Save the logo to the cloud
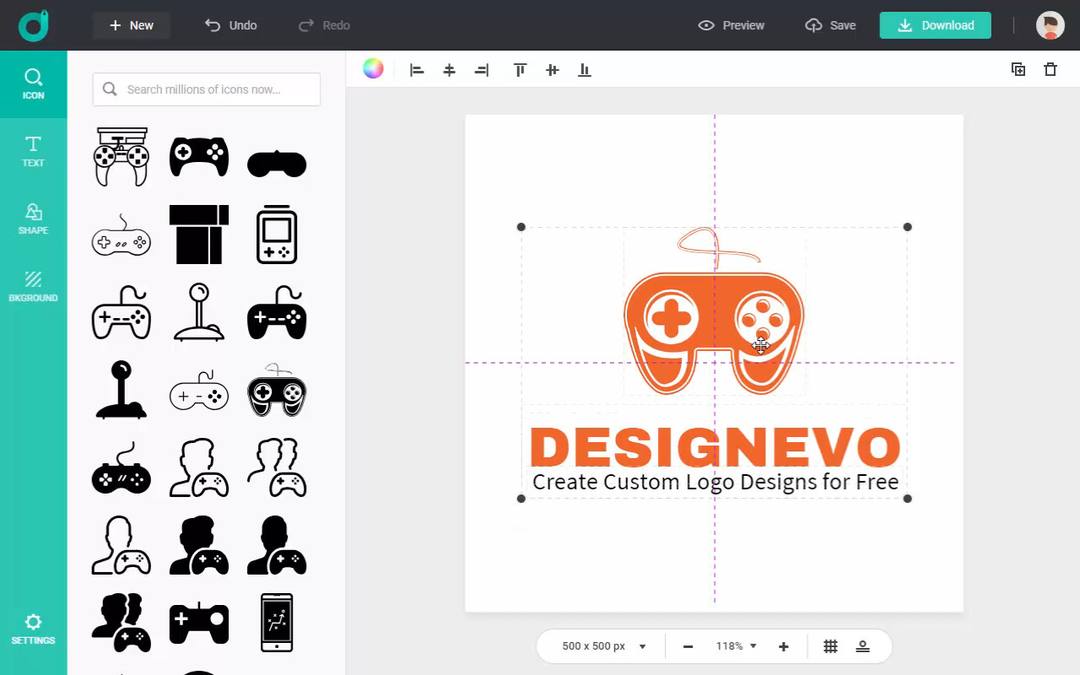 point(831,25)
